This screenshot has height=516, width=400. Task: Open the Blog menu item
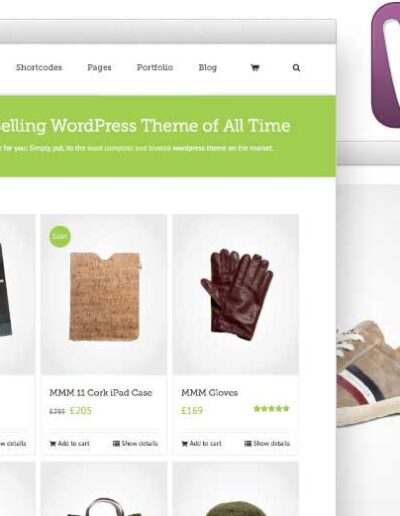pyautogui.click(x=208, y=68)
